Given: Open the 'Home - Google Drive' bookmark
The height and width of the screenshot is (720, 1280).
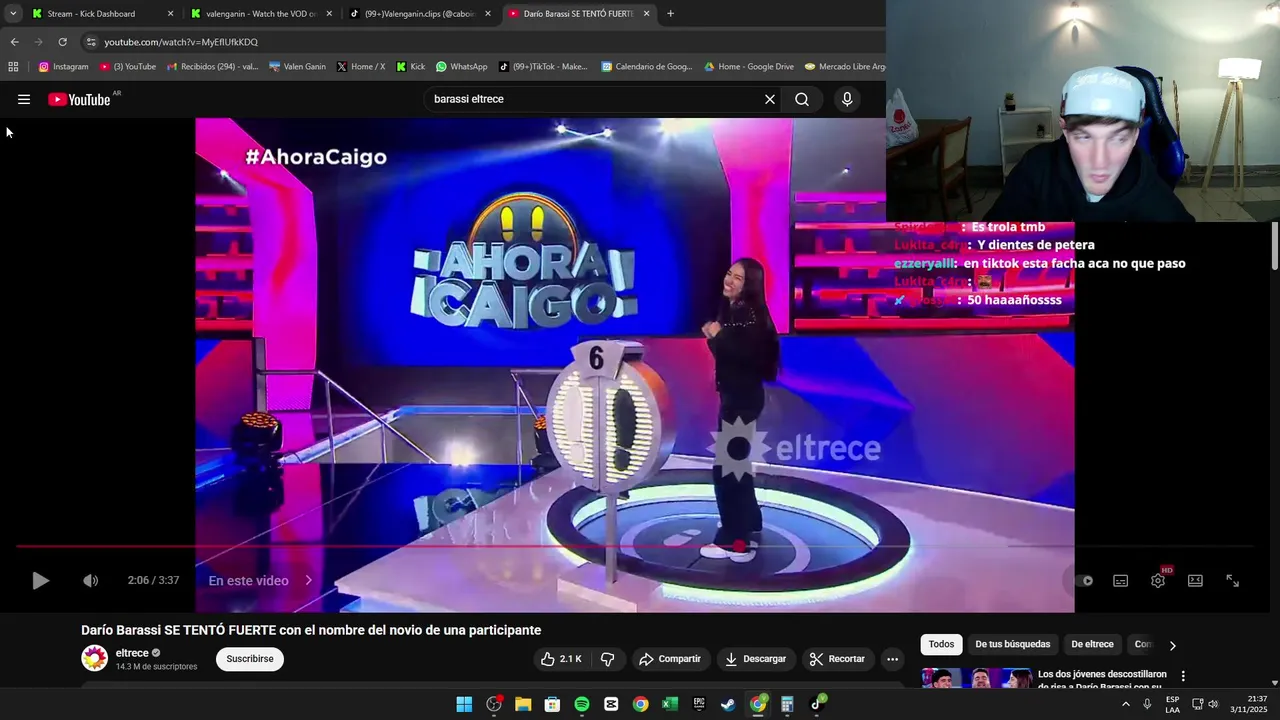Looking at the screenshot, I should [x=749, y=67].
